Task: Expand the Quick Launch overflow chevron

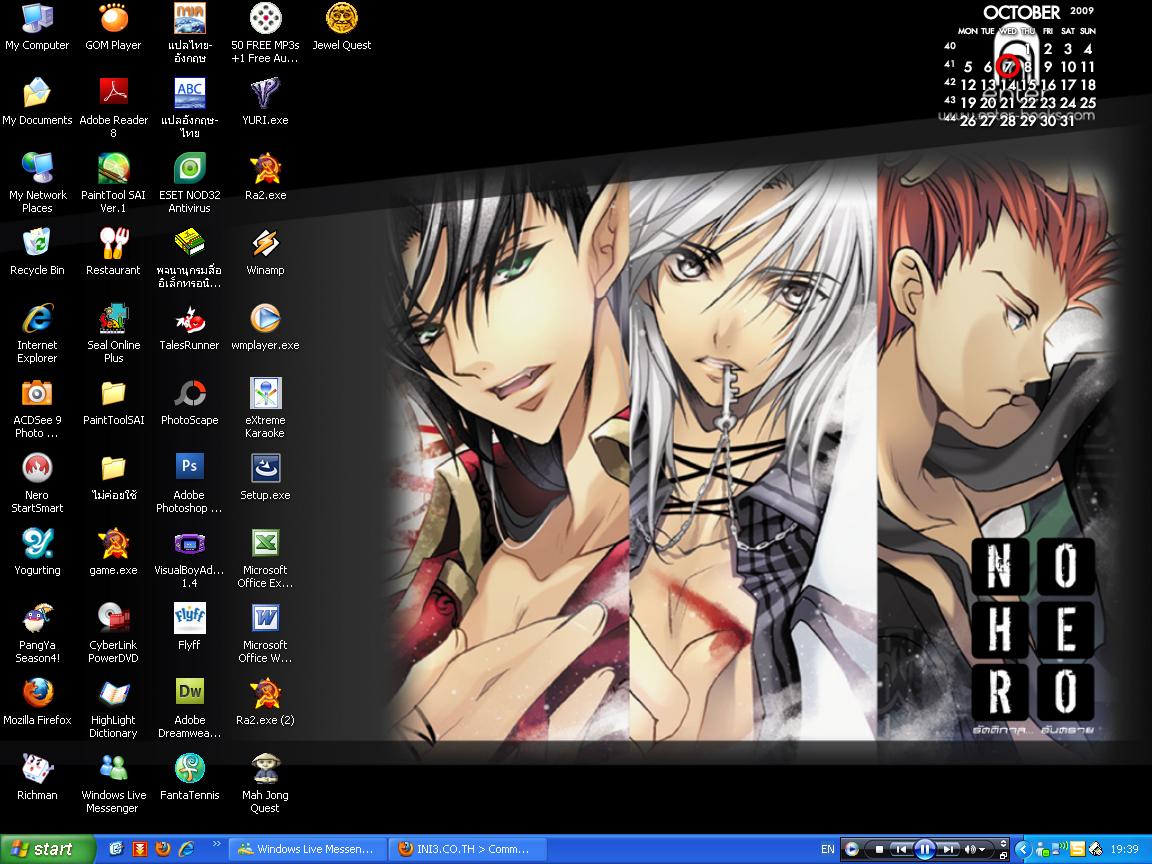Action: point(217,844)
